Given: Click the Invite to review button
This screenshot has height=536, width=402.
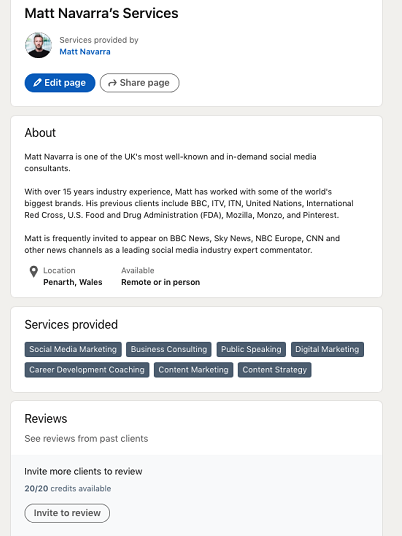Looking at the screenshot, I should click(67, 513).
